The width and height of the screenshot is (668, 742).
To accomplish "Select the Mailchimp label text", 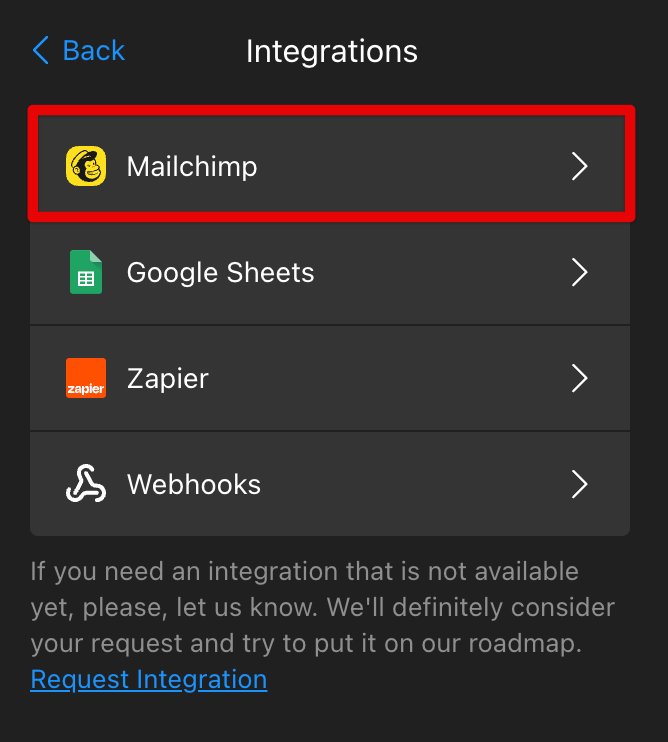I will click(192, 167).
